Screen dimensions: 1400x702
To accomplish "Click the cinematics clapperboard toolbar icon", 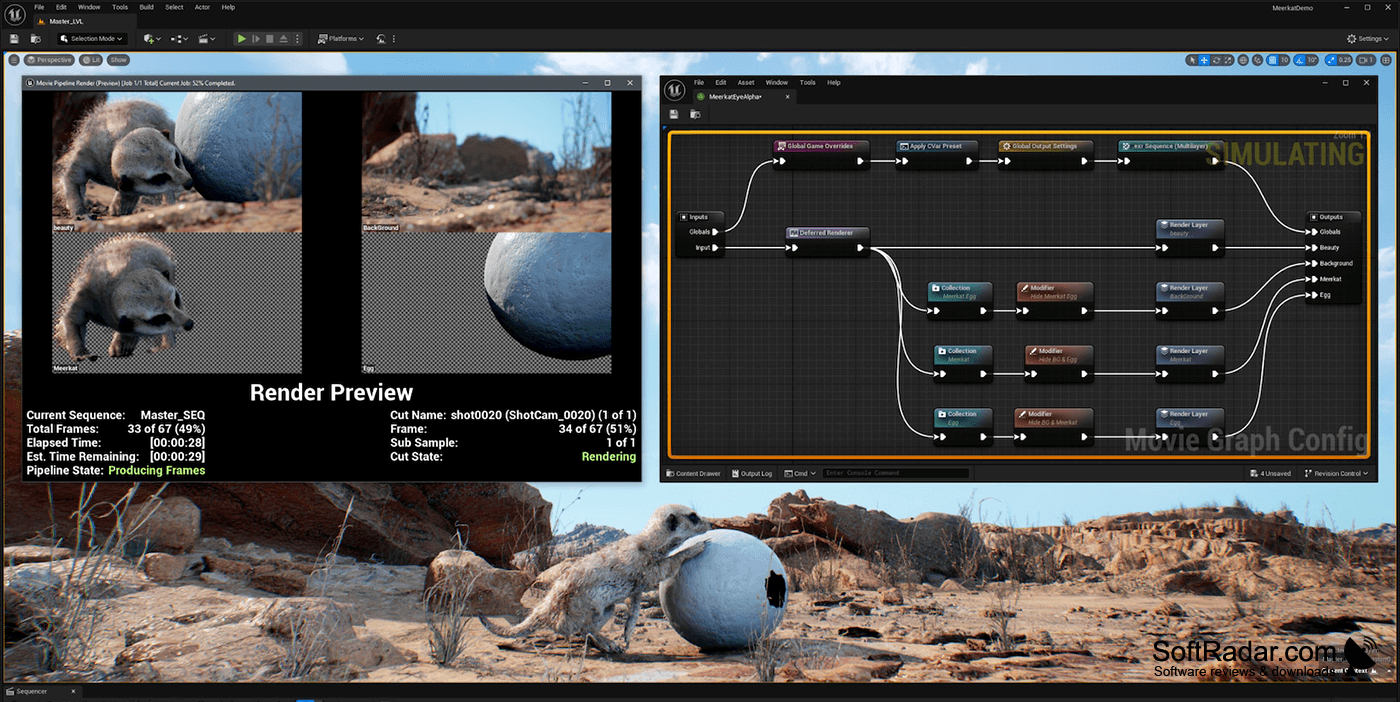I will pos(205,38).
